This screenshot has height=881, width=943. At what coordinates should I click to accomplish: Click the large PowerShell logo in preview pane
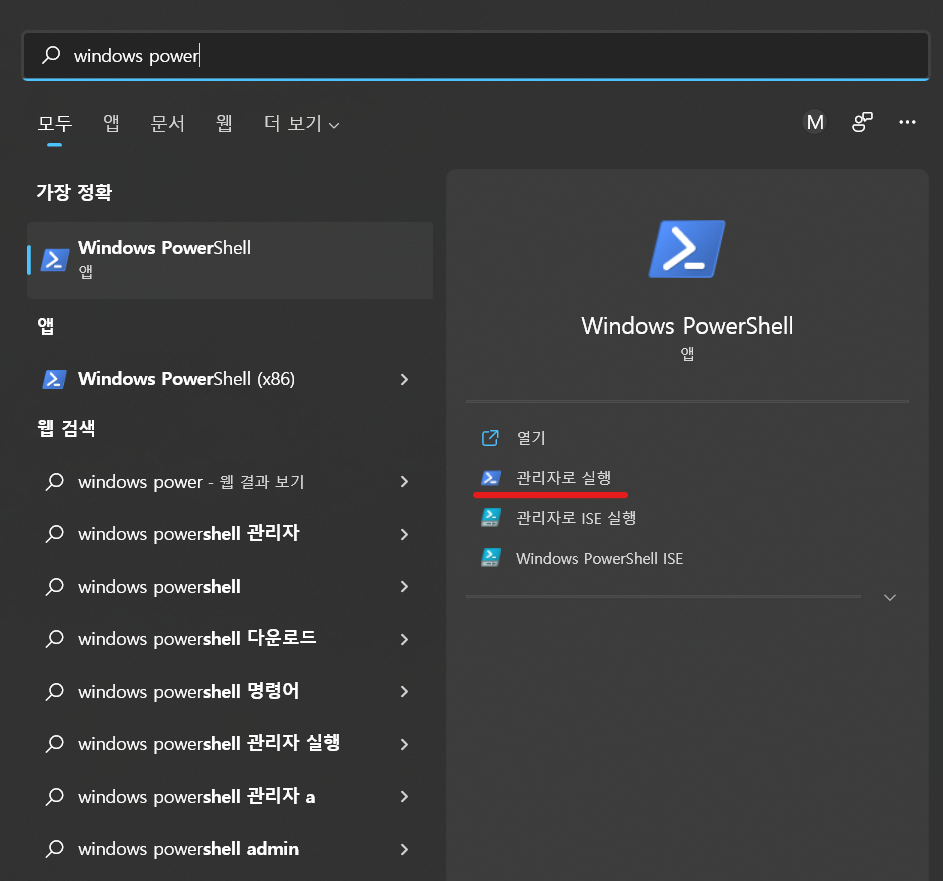click(x=687, y=249)
